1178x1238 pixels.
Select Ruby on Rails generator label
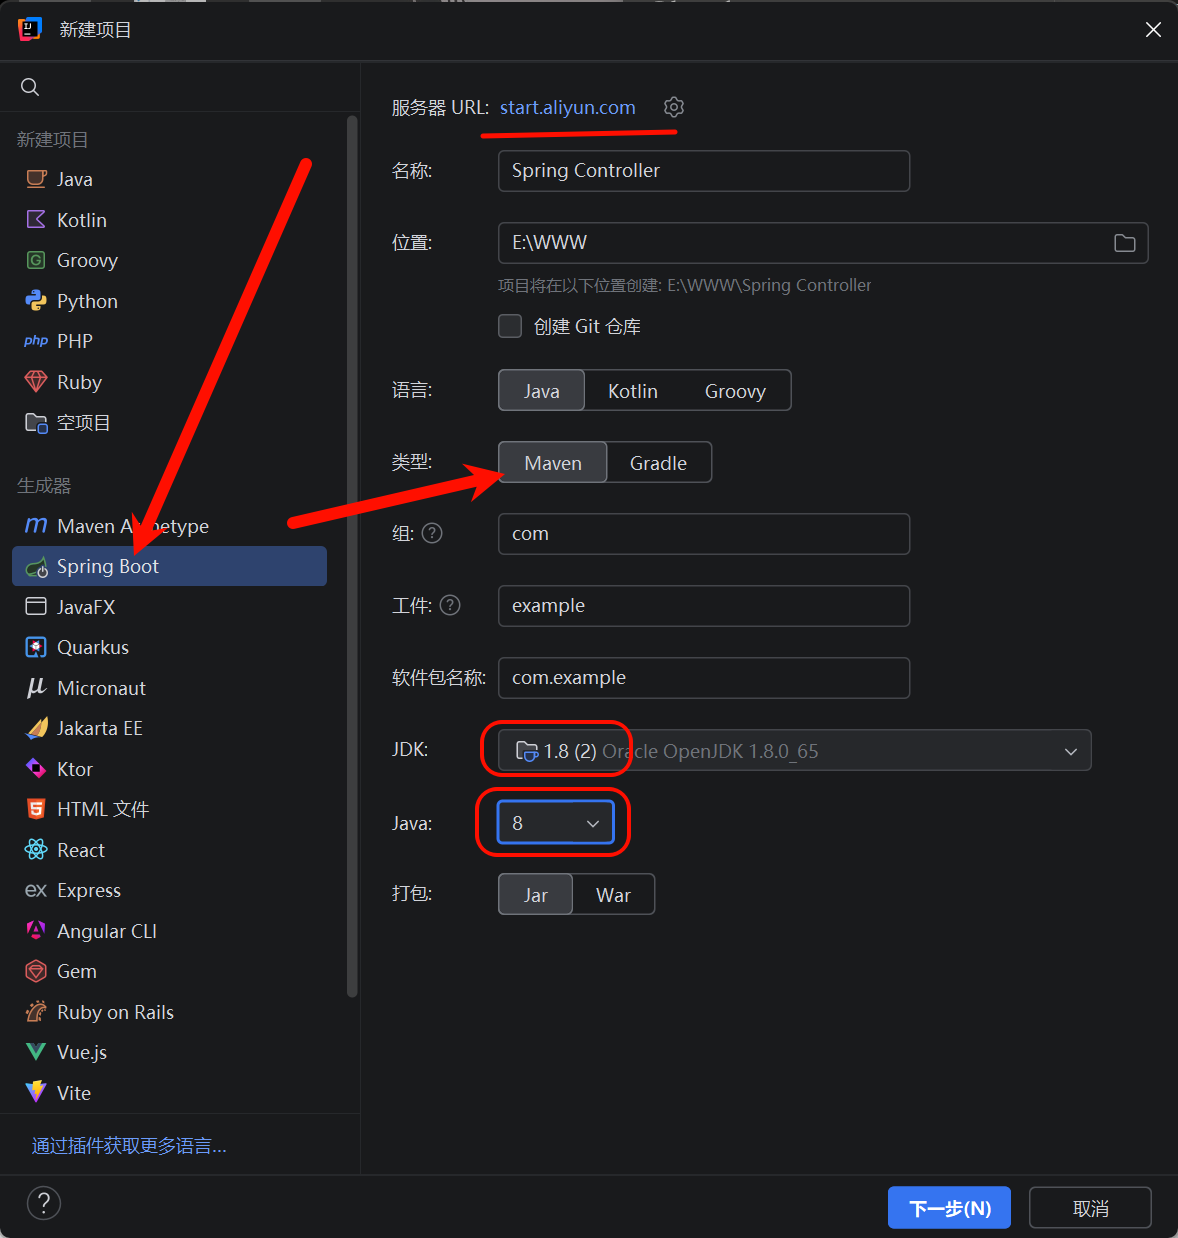pos(115,1012)
